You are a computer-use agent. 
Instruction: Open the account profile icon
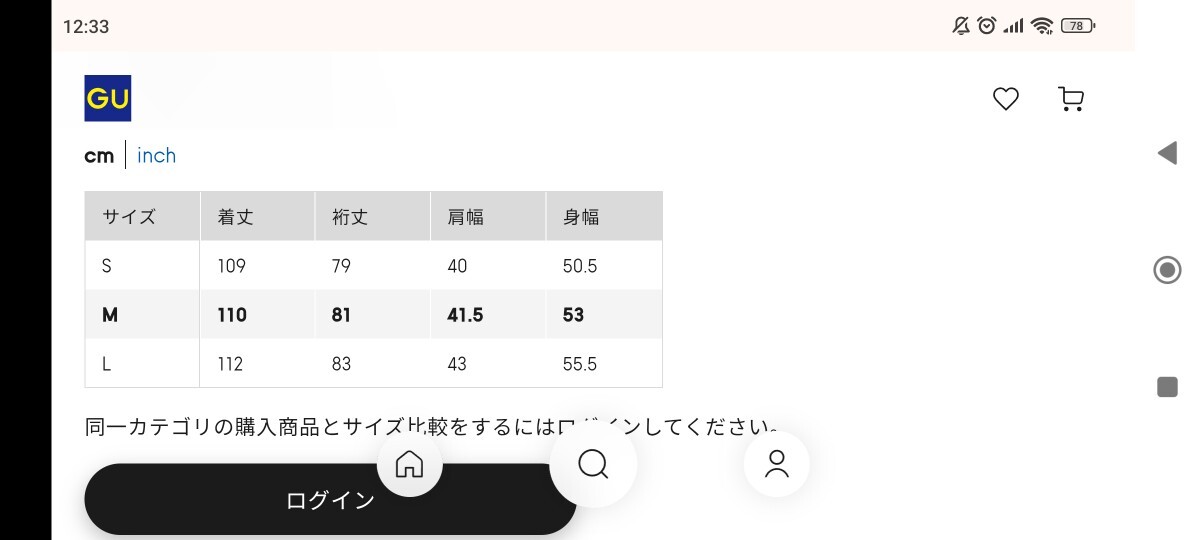[x=776, y=464]
